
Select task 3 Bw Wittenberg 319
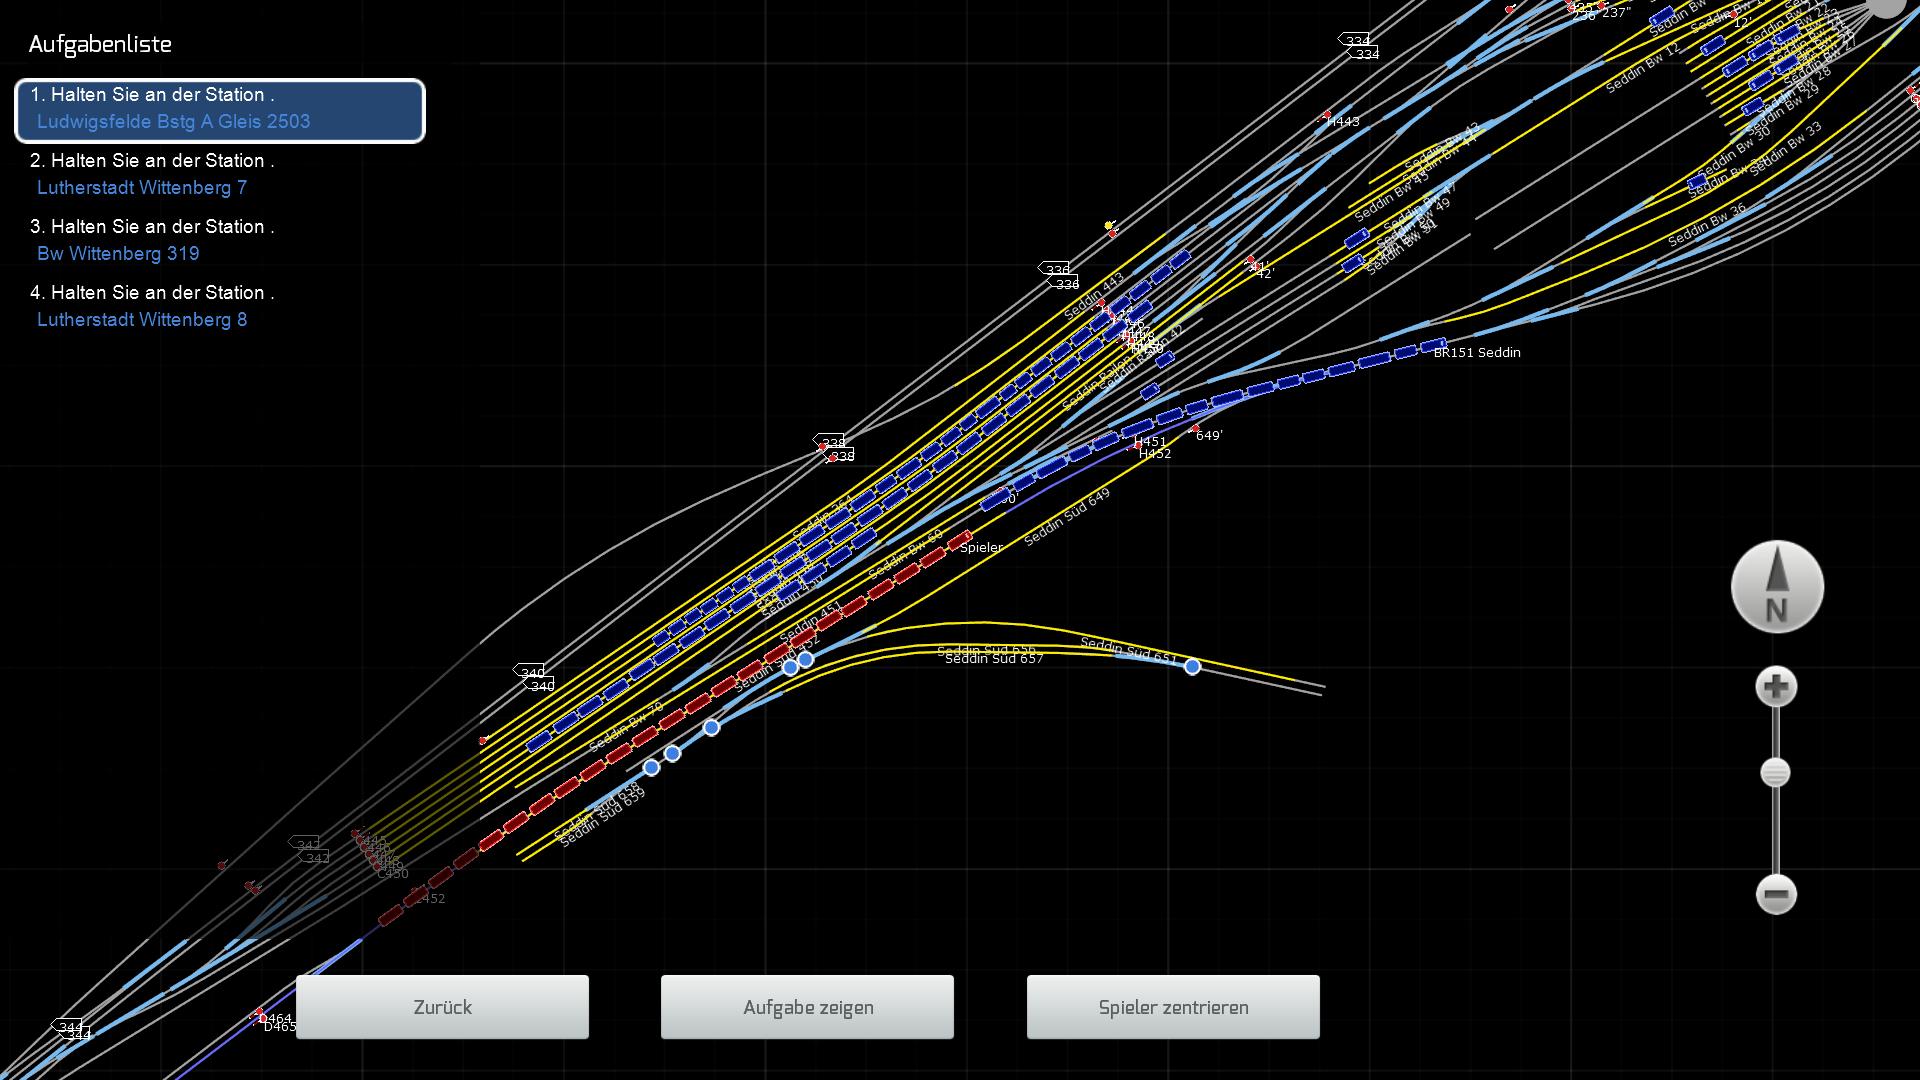click(x=118, y=253)
